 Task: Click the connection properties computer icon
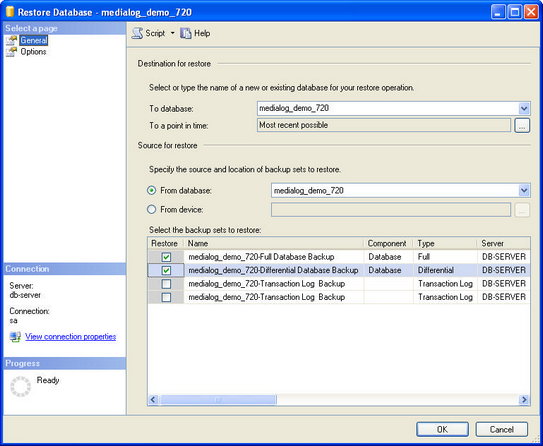click(x=15, y=337)
